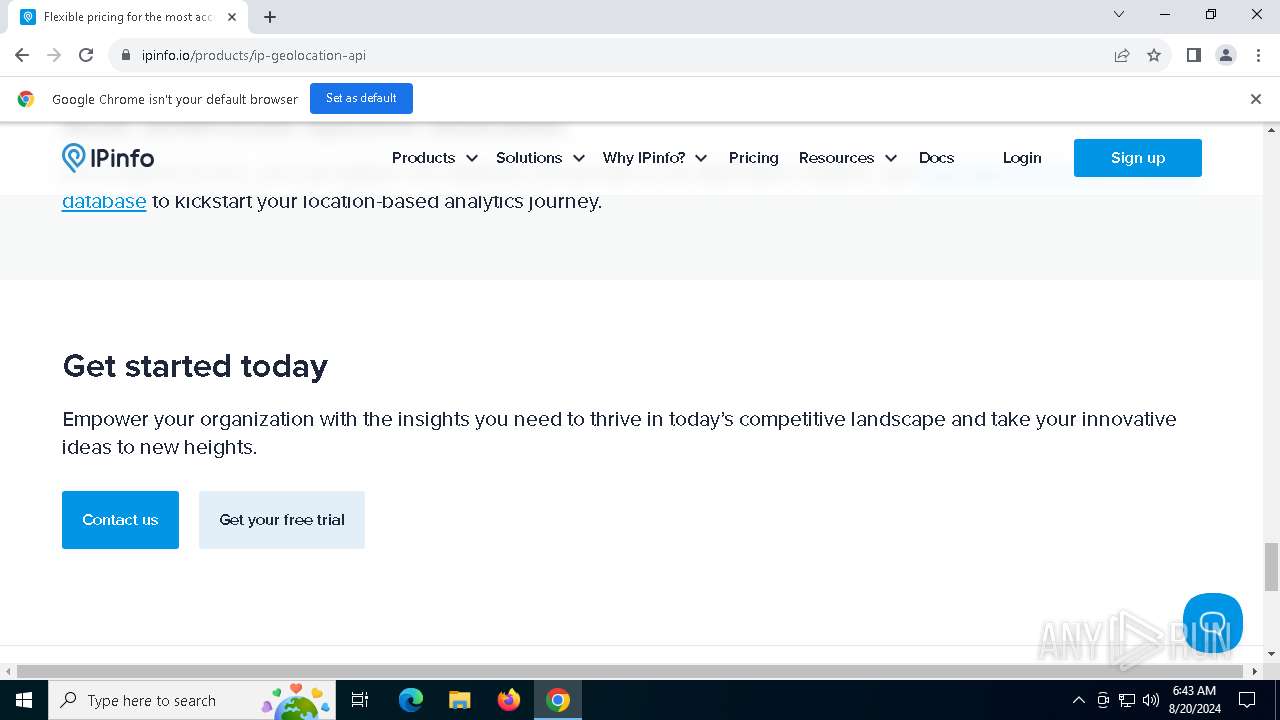
Task: Open the chat support widget
Action: point(1212,623)
